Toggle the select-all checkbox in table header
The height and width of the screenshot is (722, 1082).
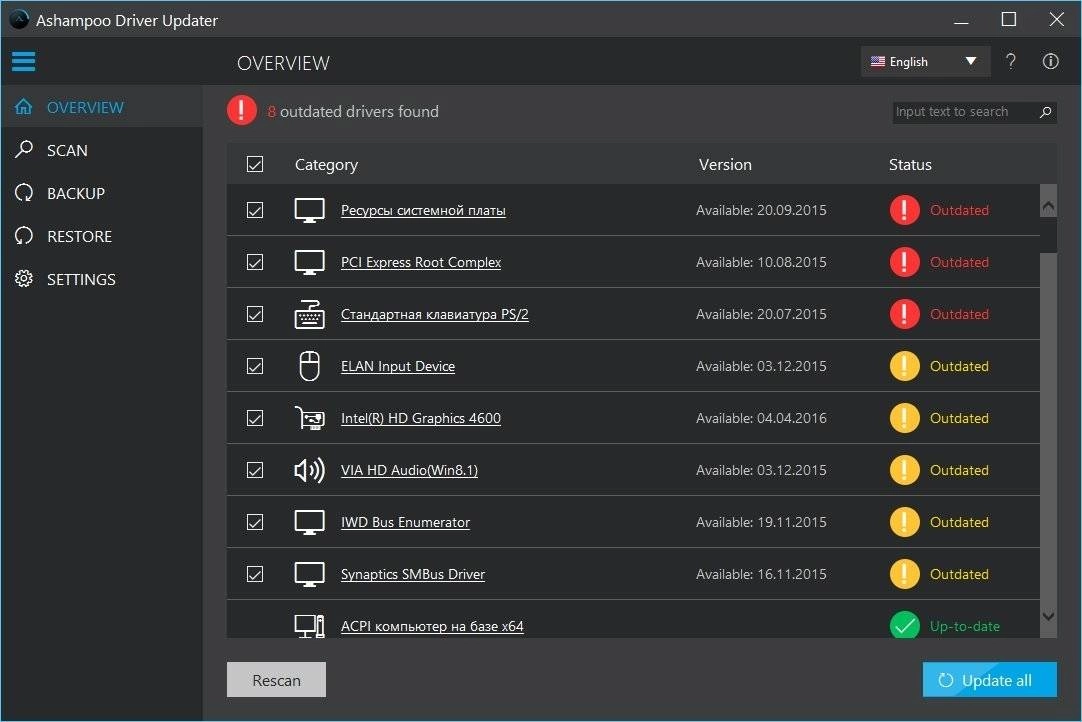click(255, 164)
